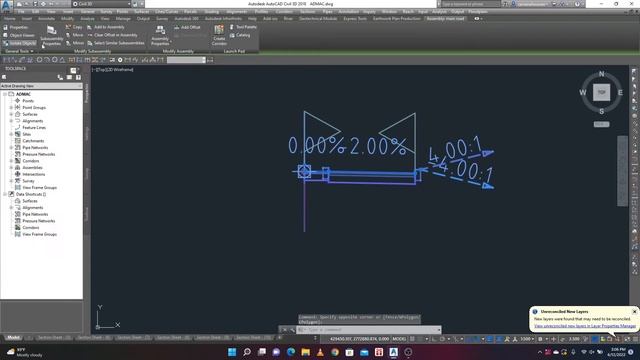The image size is (640, 360).
Task: Collapse the Data Shortcuts node
Action: coord(5,194)
